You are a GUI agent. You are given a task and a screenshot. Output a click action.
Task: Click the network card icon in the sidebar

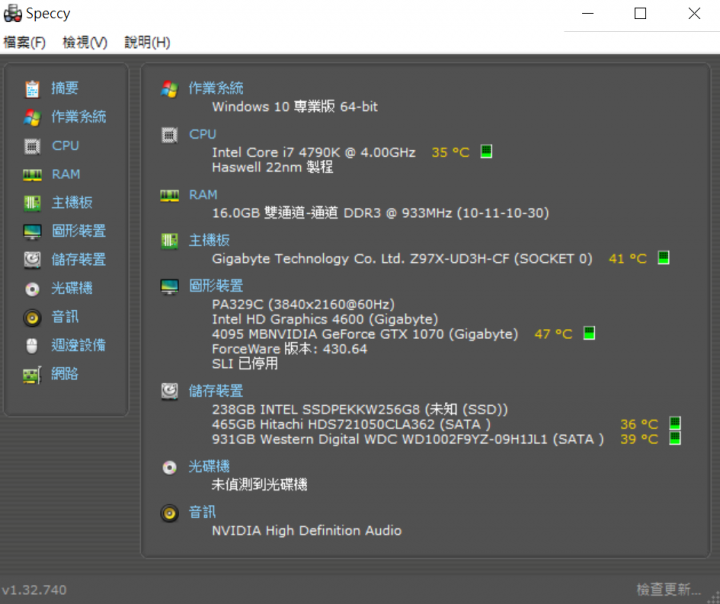32,375
